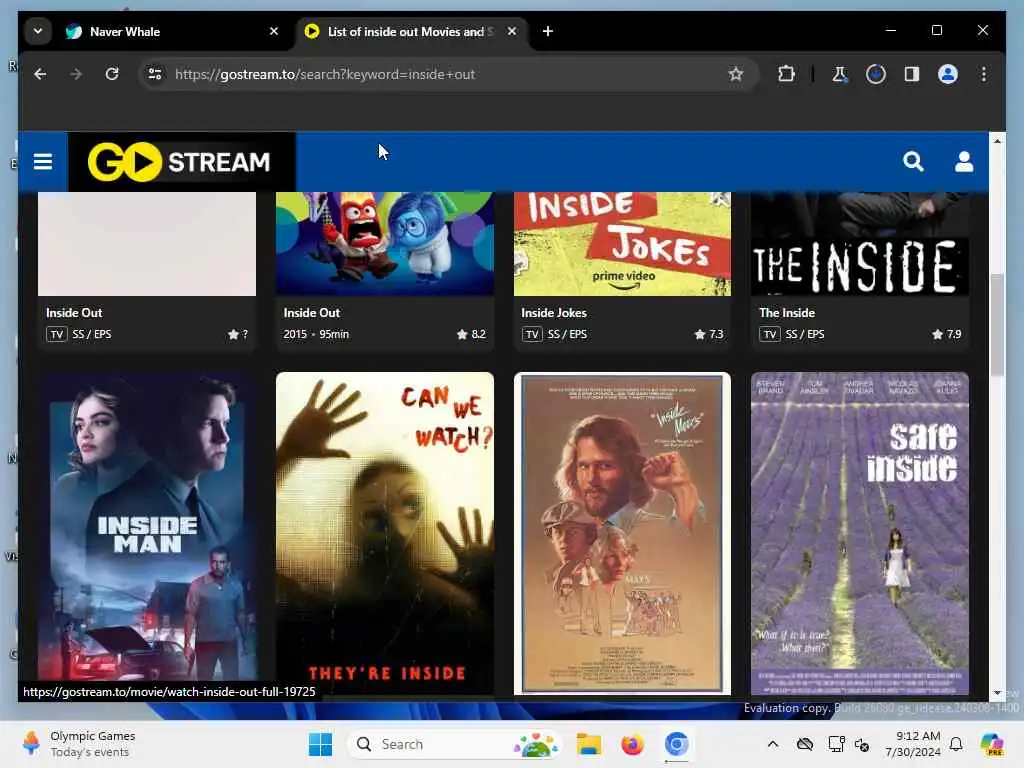Viewport: 1024px width, 768px height.
Task: Click the page vertical scrollbar thumb
Action: point(997,325)
